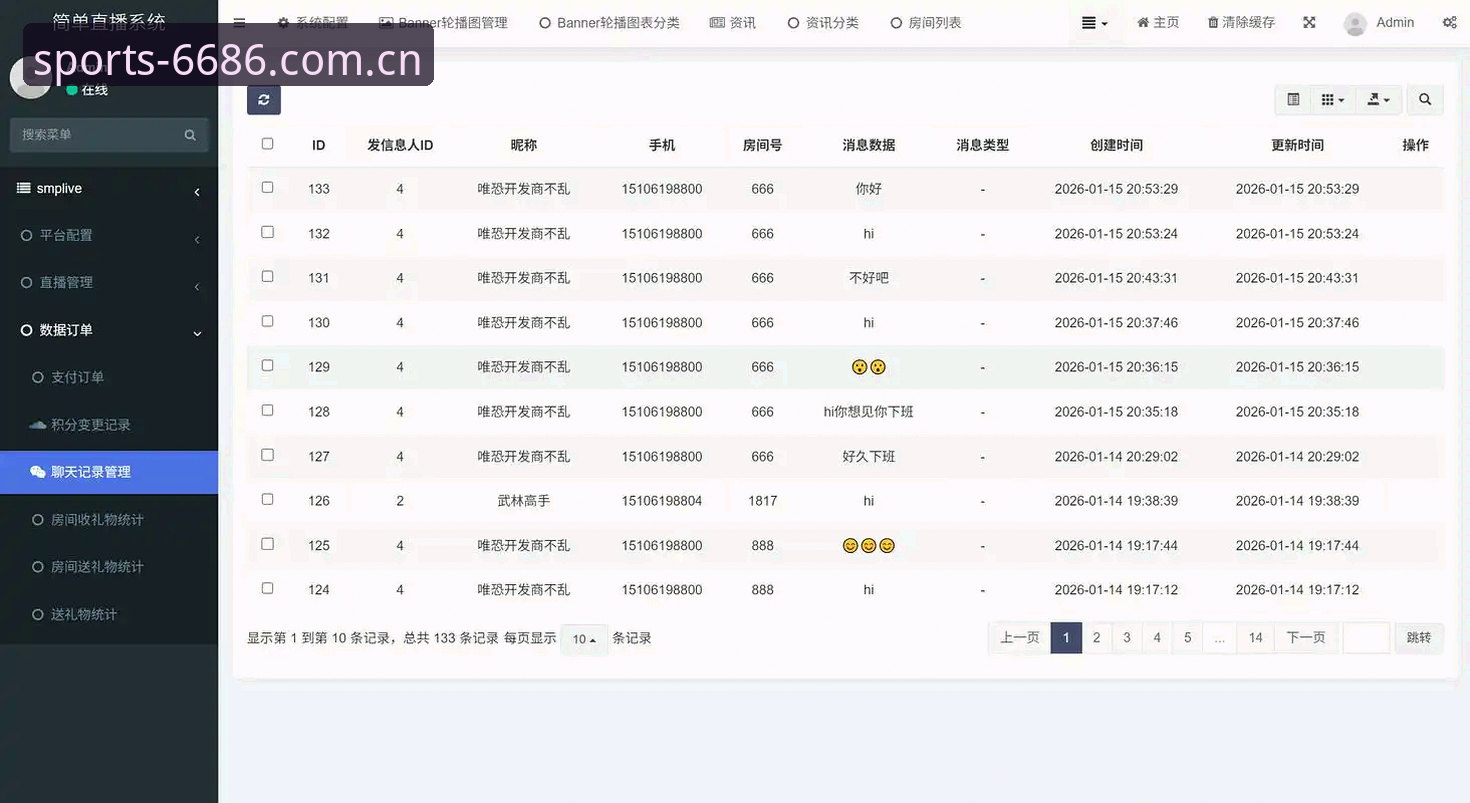Go to page 5

click(1188, 638)
